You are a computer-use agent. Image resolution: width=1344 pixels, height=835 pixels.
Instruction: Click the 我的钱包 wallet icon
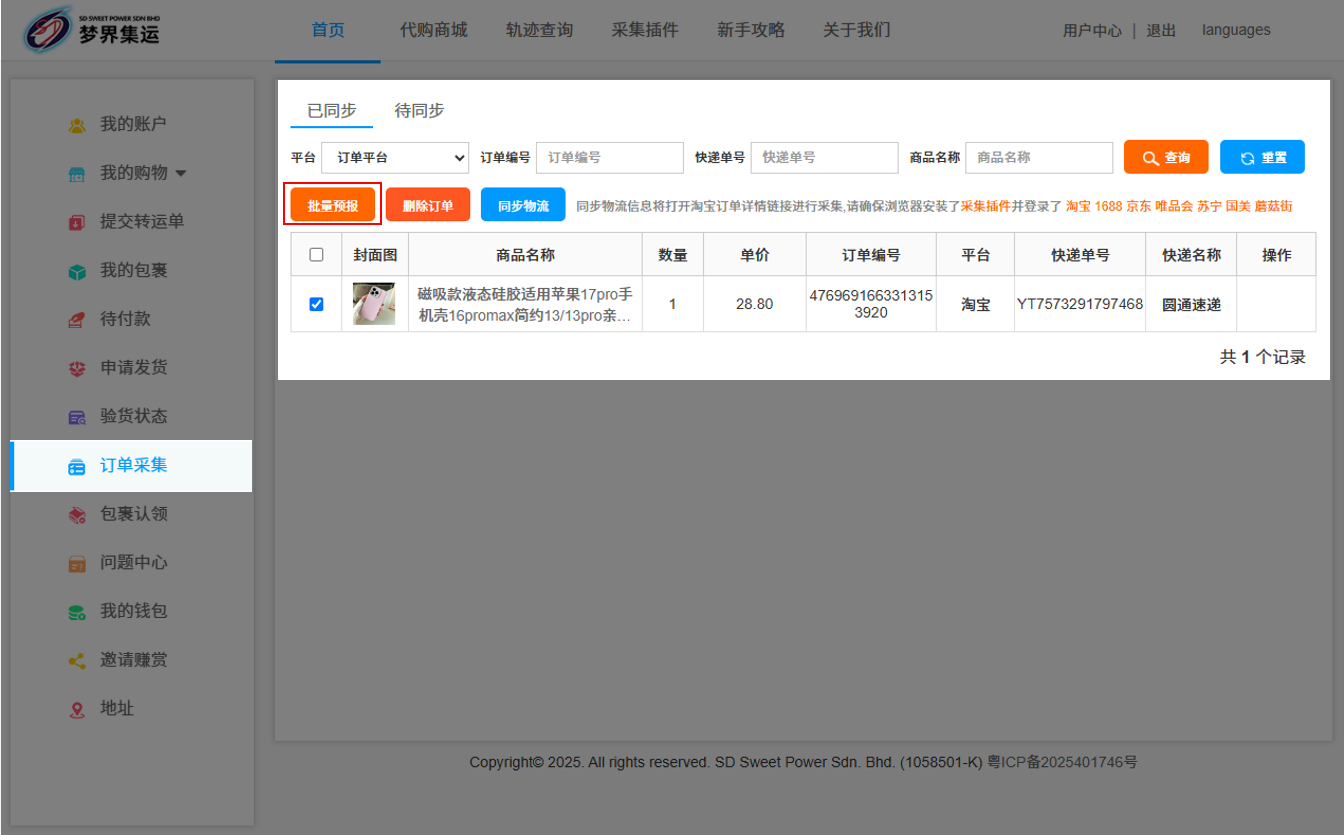tap(77, 612)
